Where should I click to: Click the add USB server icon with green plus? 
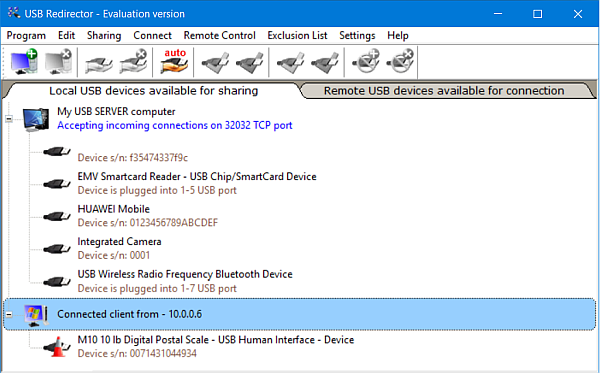24,62
